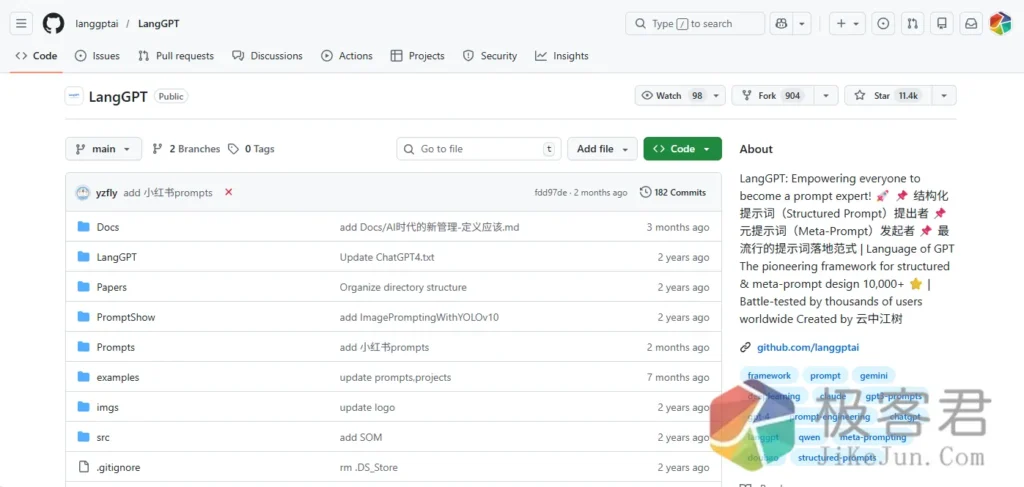This screenshot has width=1024, height=487.
Task: Open the Add file dropdown
Action: (x=602, y=149)
